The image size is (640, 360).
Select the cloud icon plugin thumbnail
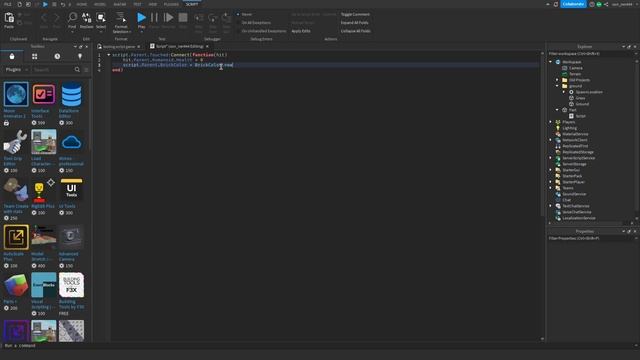click(71, 142)
